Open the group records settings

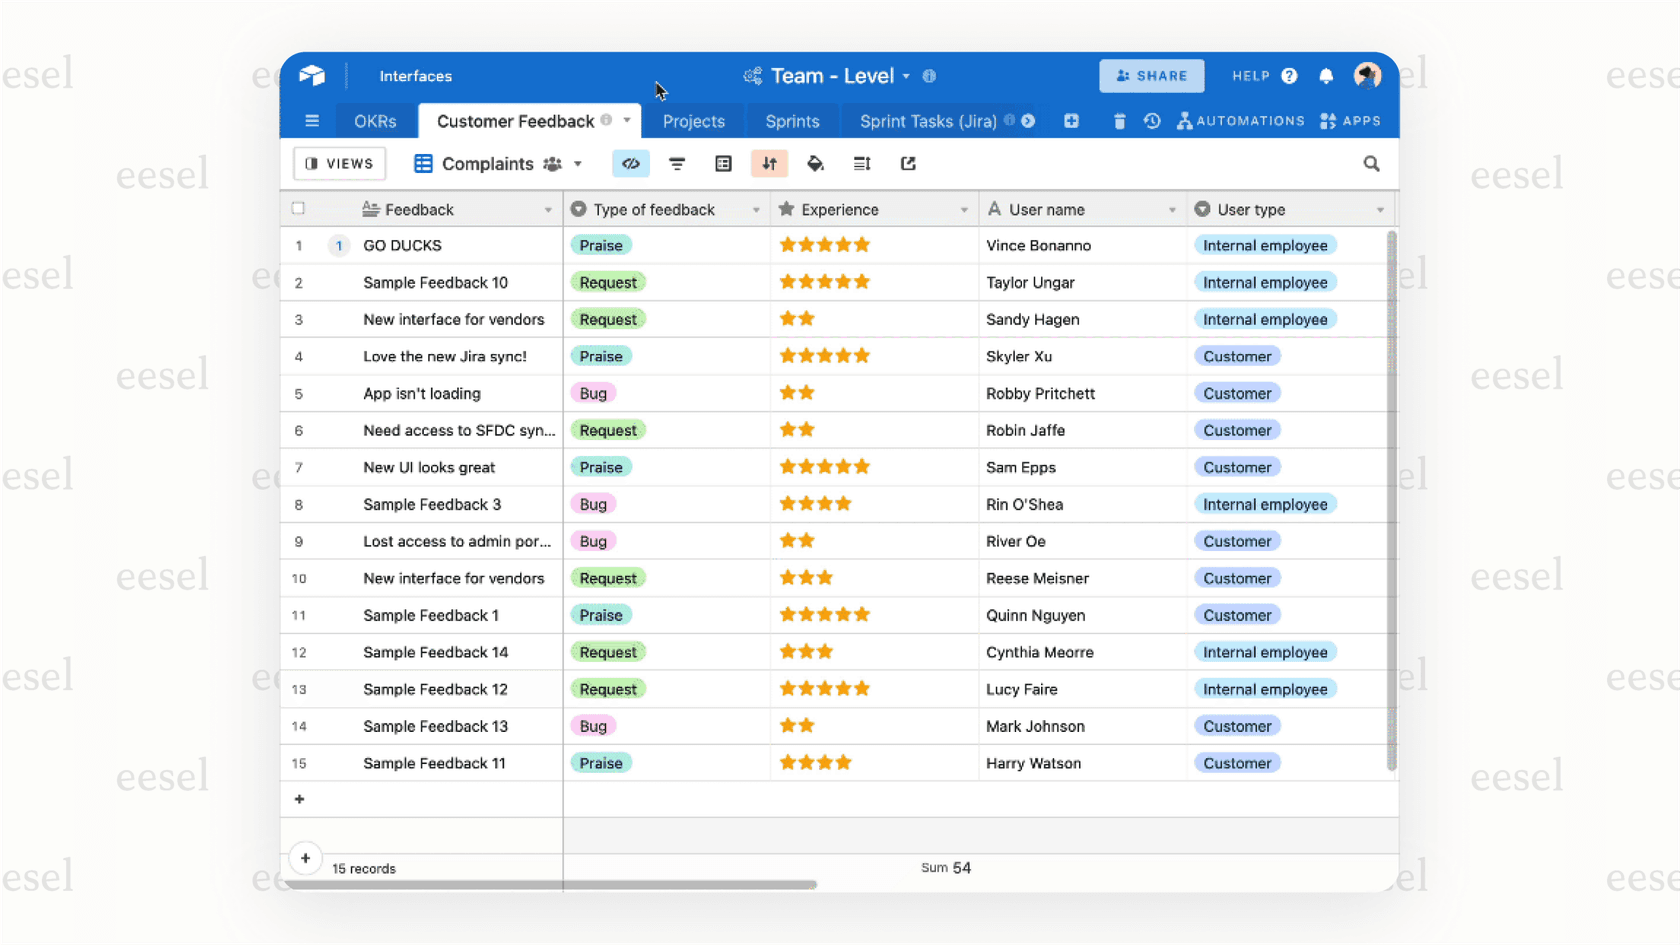[723, 163]
